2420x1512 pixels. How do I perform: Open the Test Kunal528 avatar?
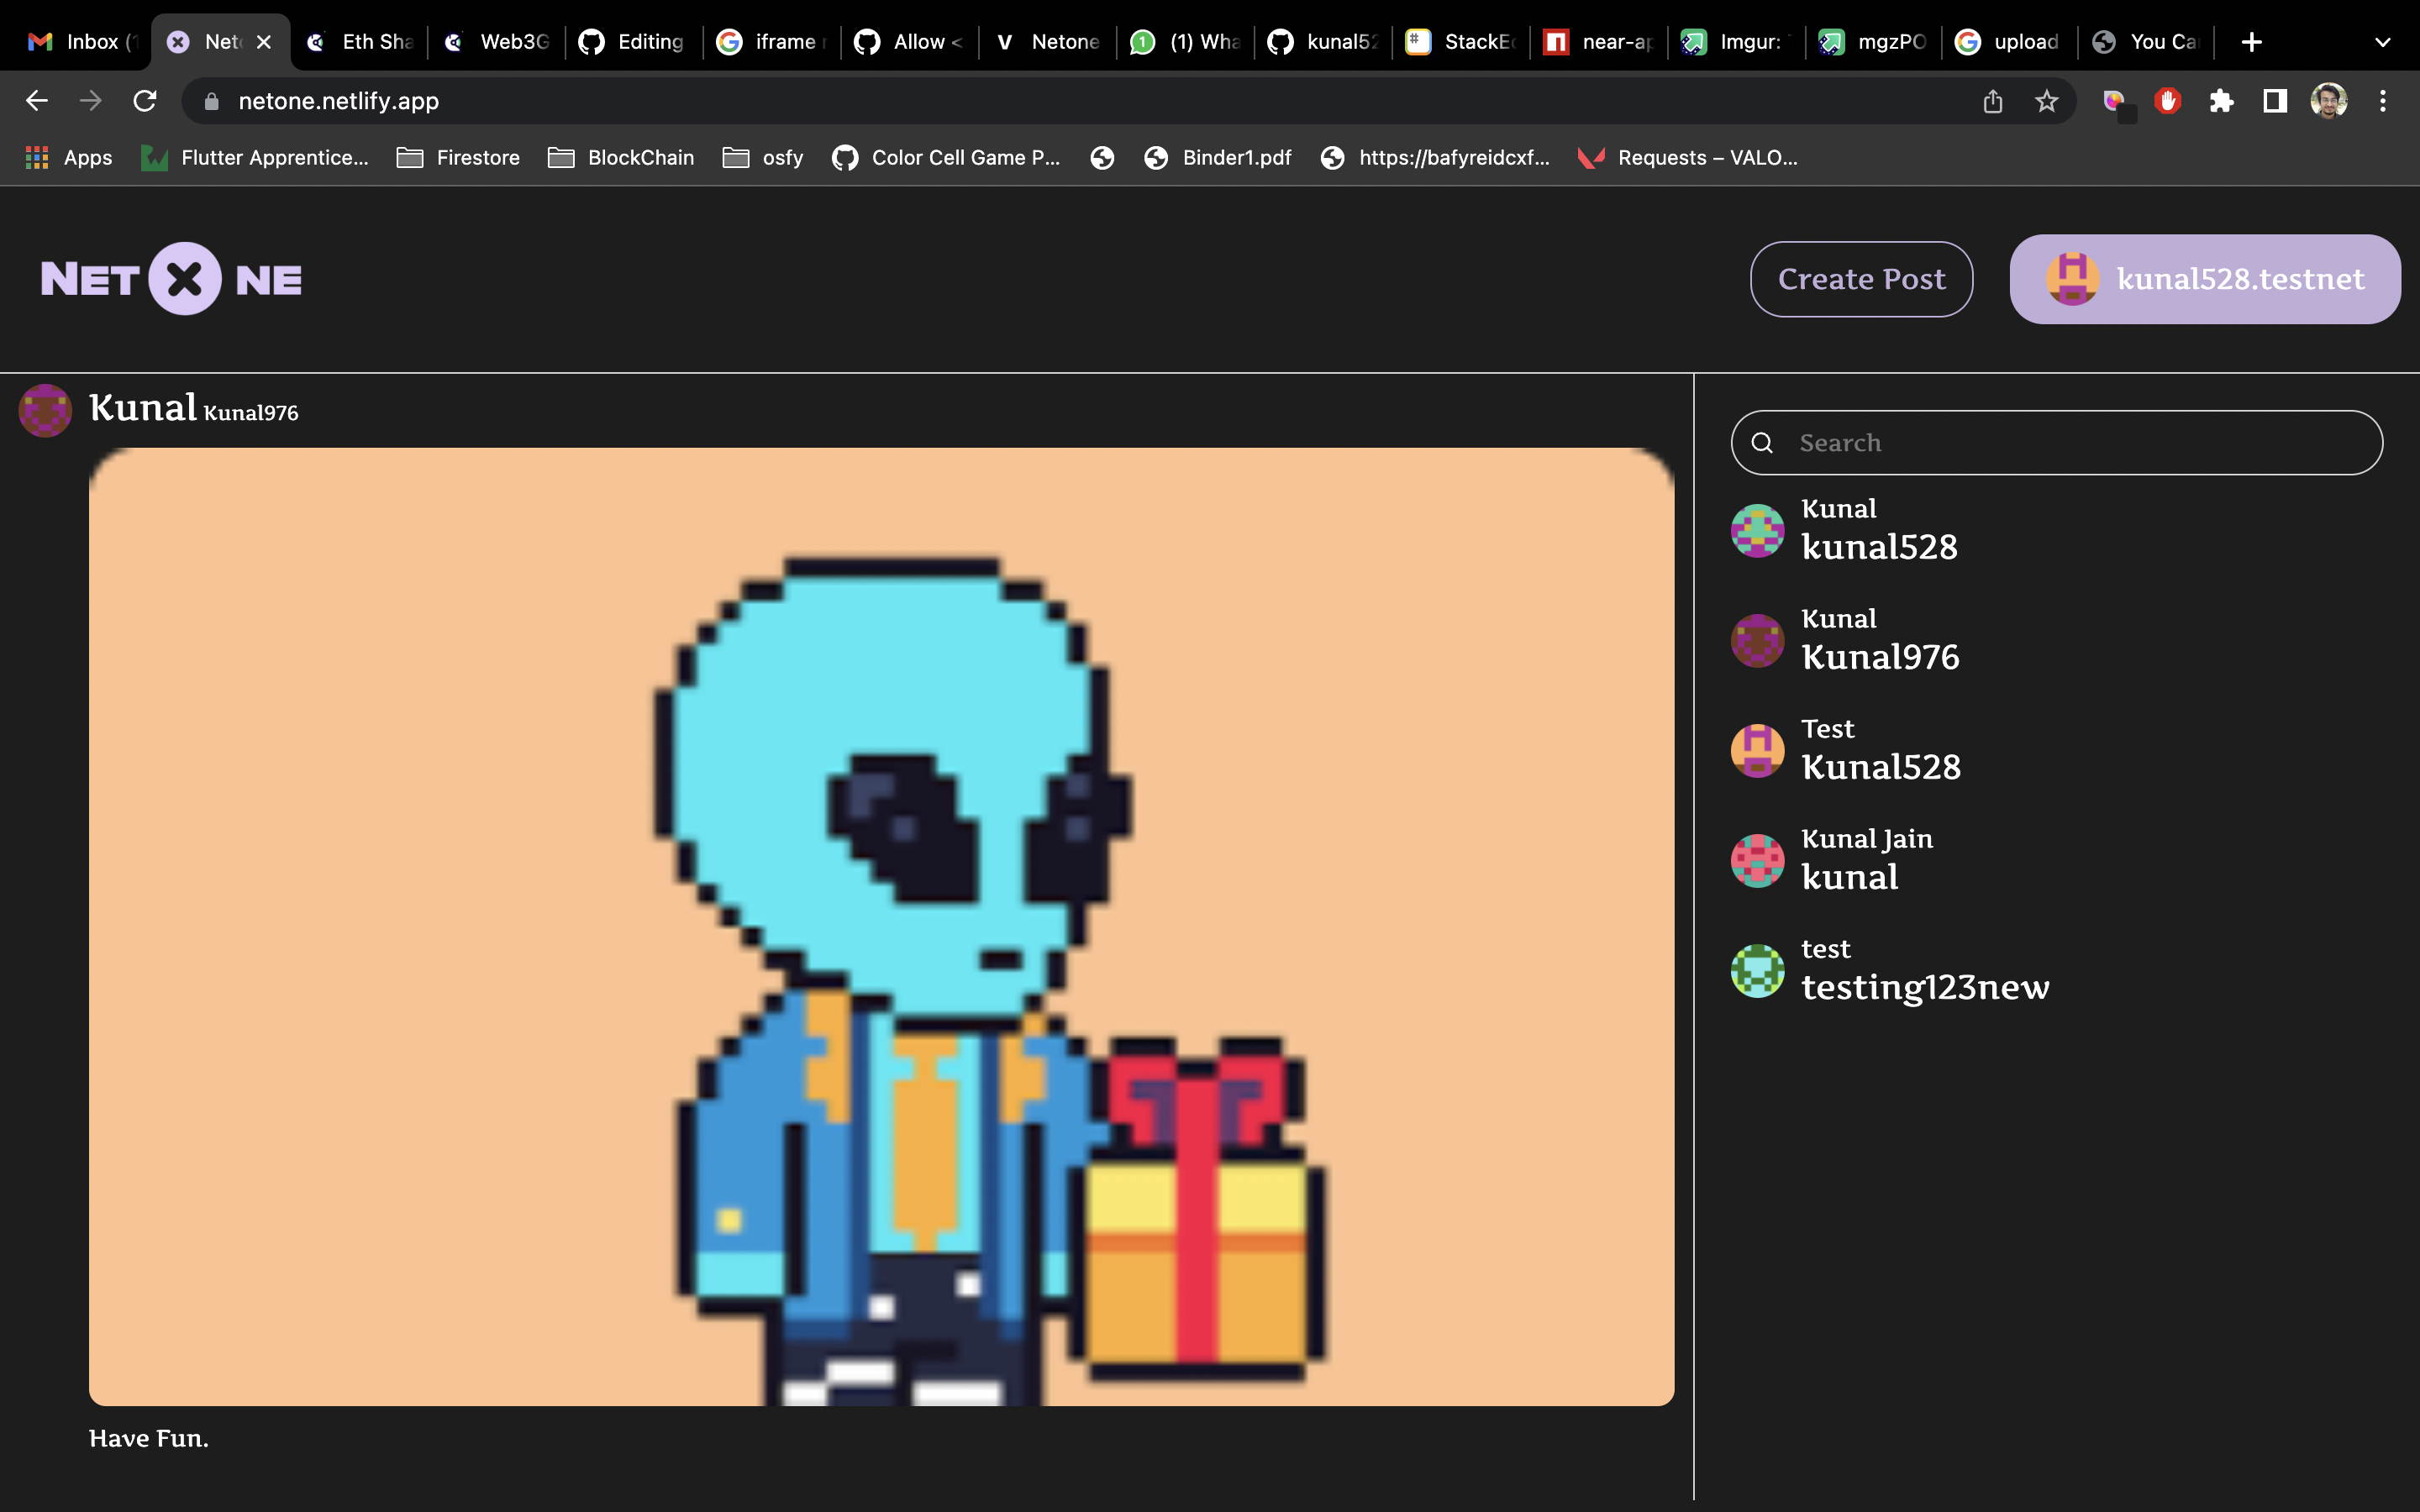pyautogui.click(x=1757, y=751)
